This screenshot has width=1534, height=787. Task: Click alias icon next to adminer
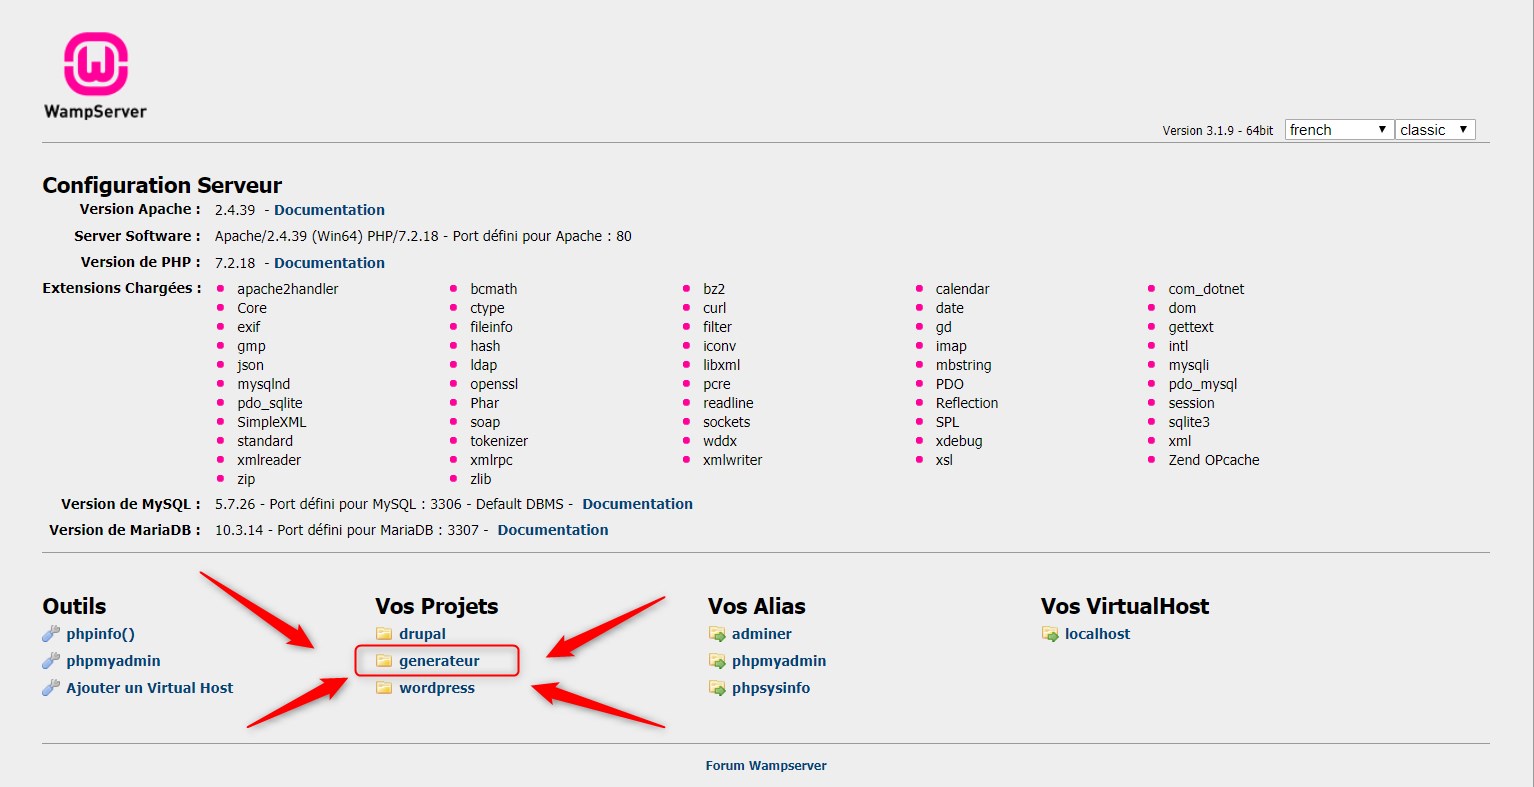(x=717, y=634)
